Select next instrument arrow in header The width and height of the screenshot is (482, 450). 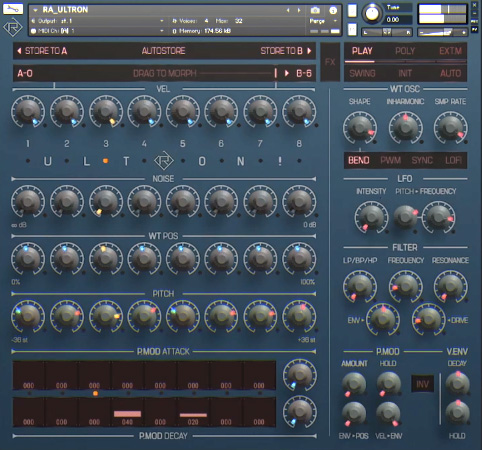[299, 10]
